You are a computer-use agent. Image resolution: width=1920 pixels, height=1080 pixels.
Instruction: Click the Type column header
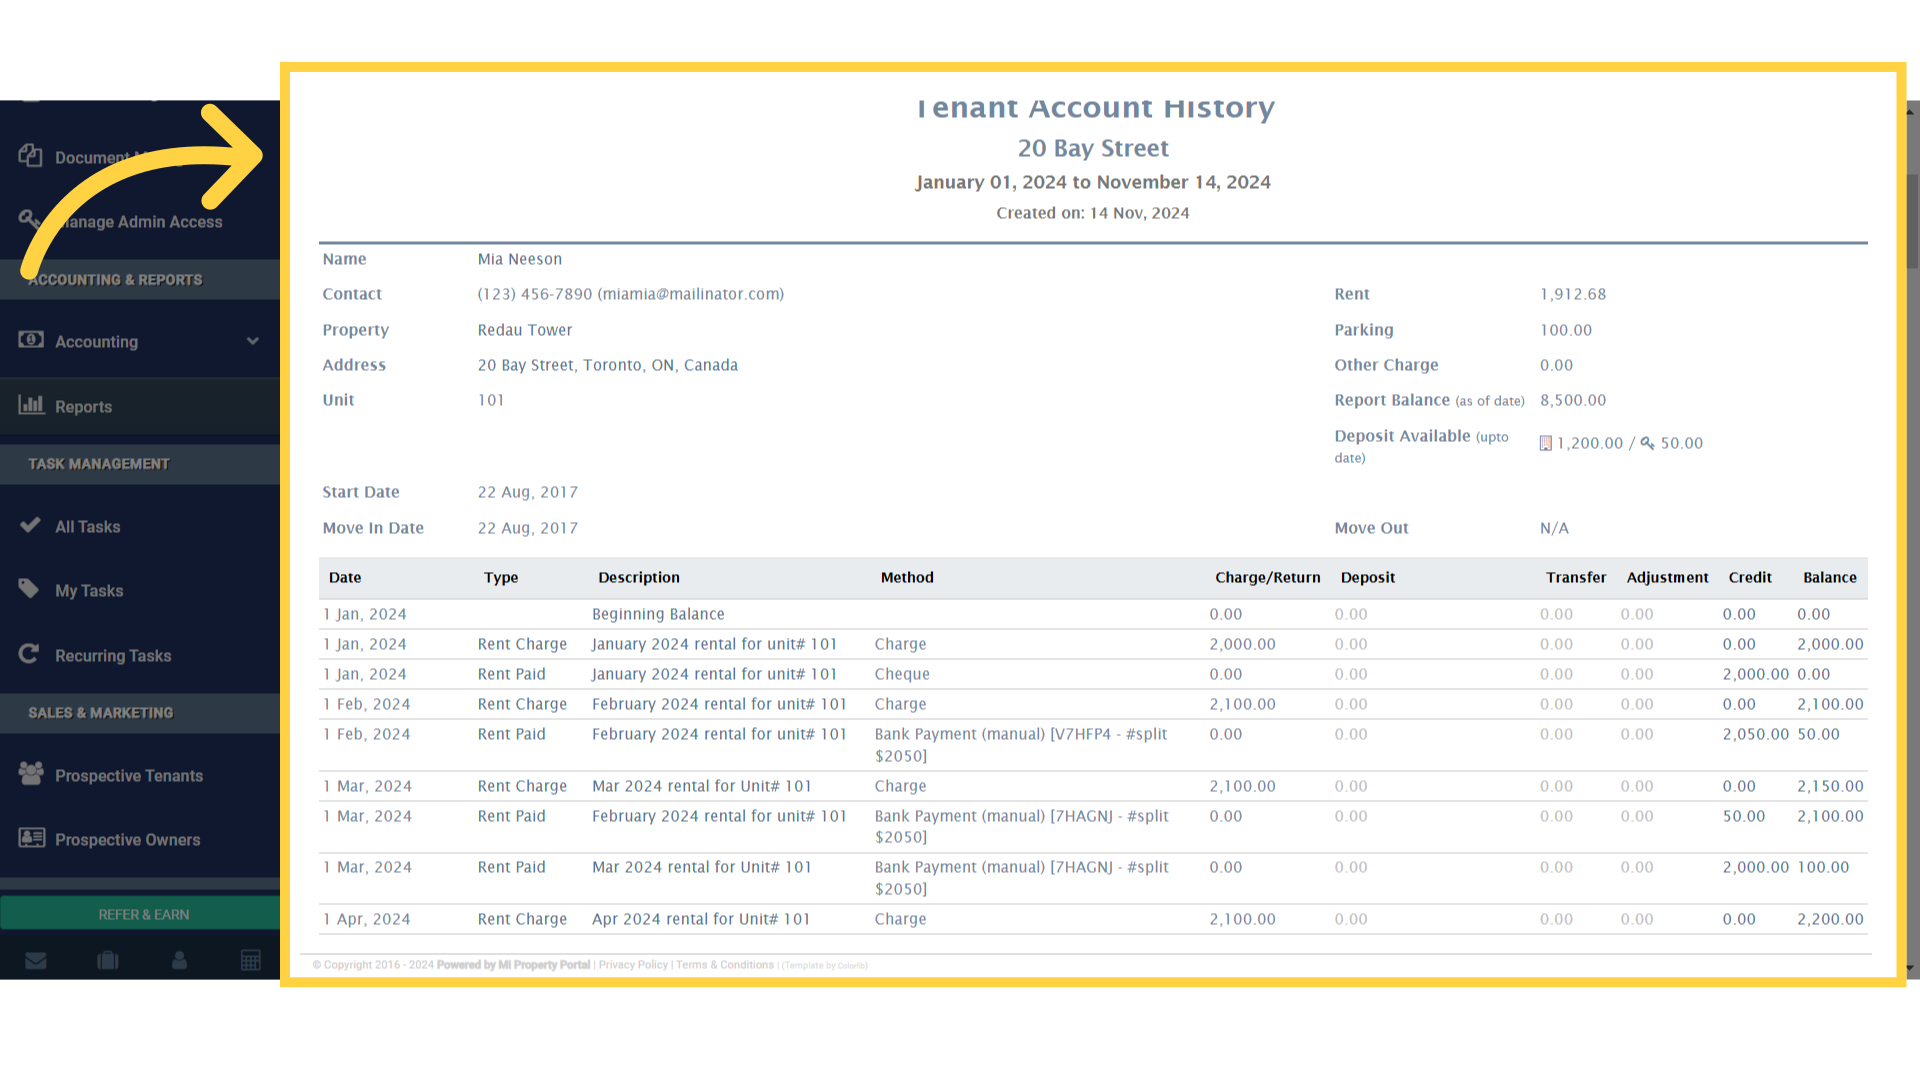[501, 577]
